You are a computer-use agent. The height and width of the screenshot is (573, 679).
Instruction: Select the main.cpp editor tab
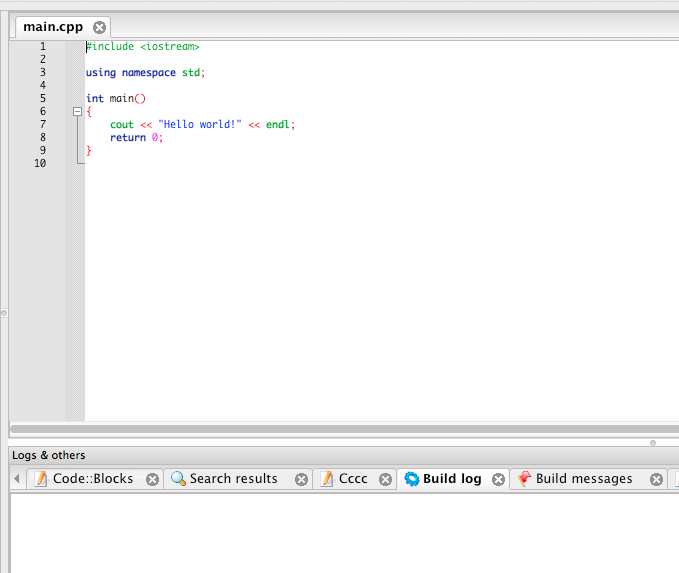53,27
